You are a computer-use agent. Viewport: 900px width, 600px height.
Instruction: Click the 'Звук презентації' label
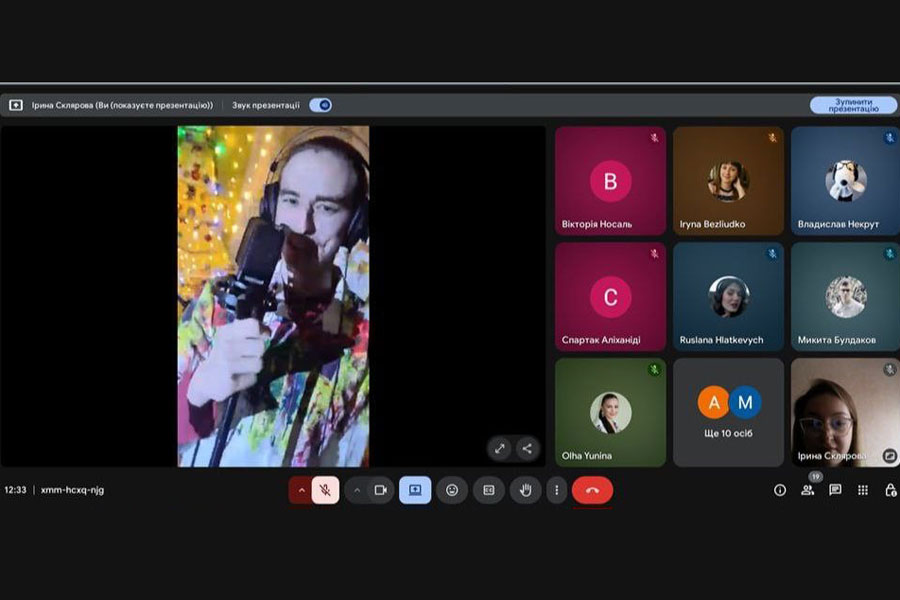266,105
